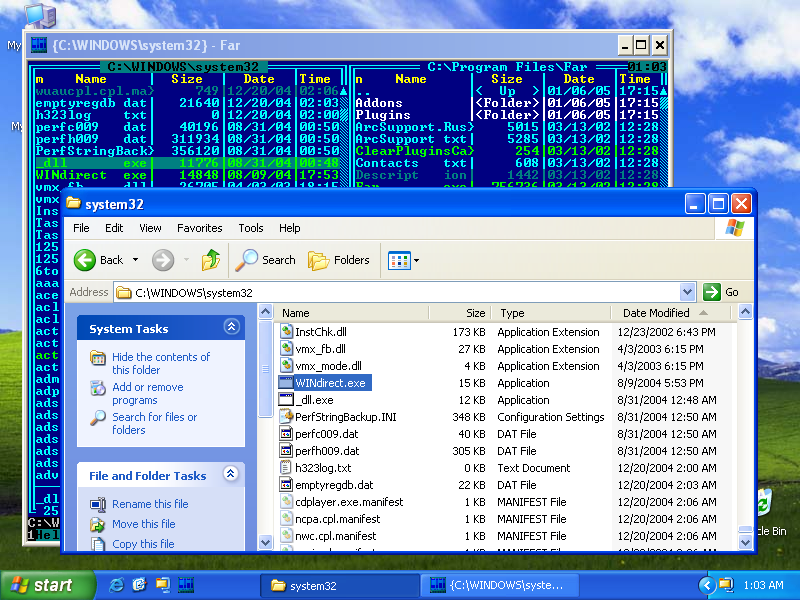Select the vmx_fb.dll file icon

coord(286,348)
